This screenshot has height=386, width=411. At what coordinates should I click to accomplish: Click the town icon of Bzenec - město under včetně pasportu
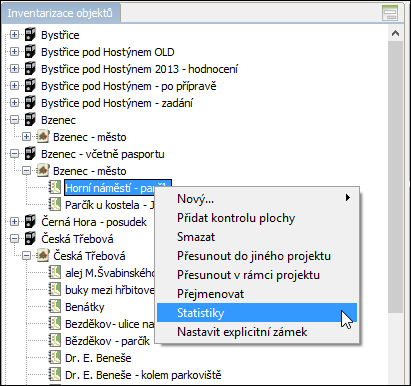point(42,170)
